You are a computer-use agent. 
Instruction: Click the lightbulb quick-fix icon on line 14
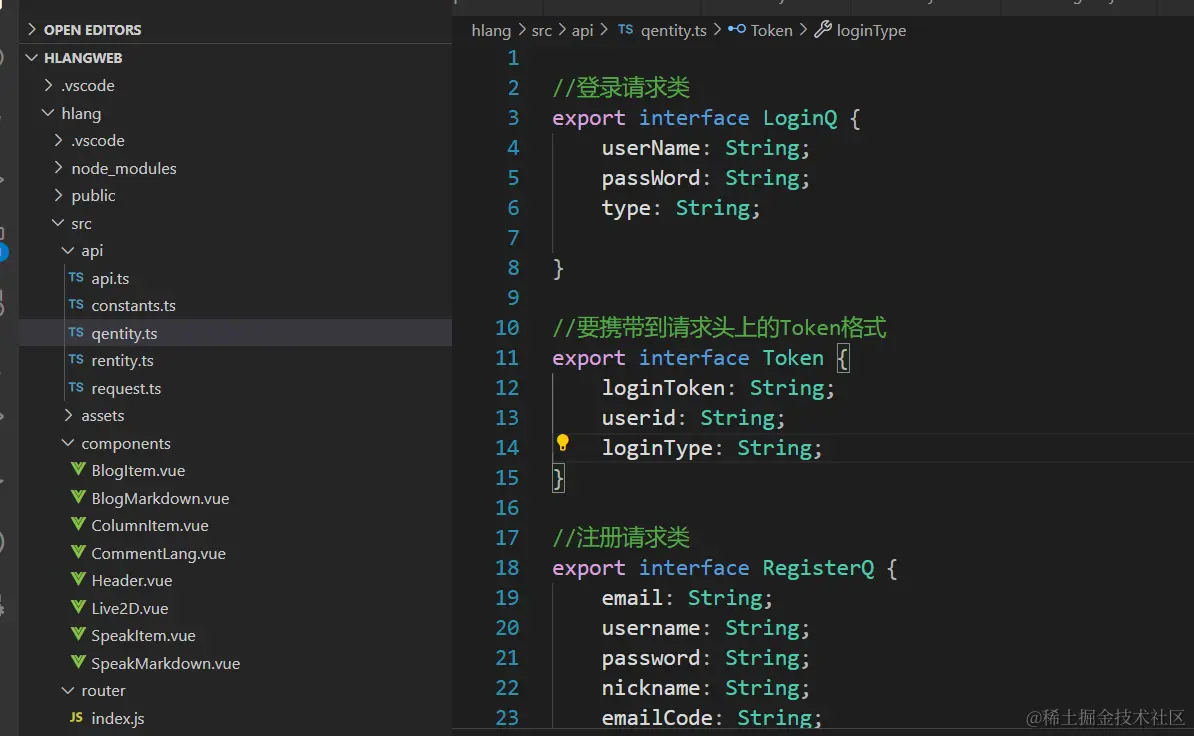coord(563,442)
